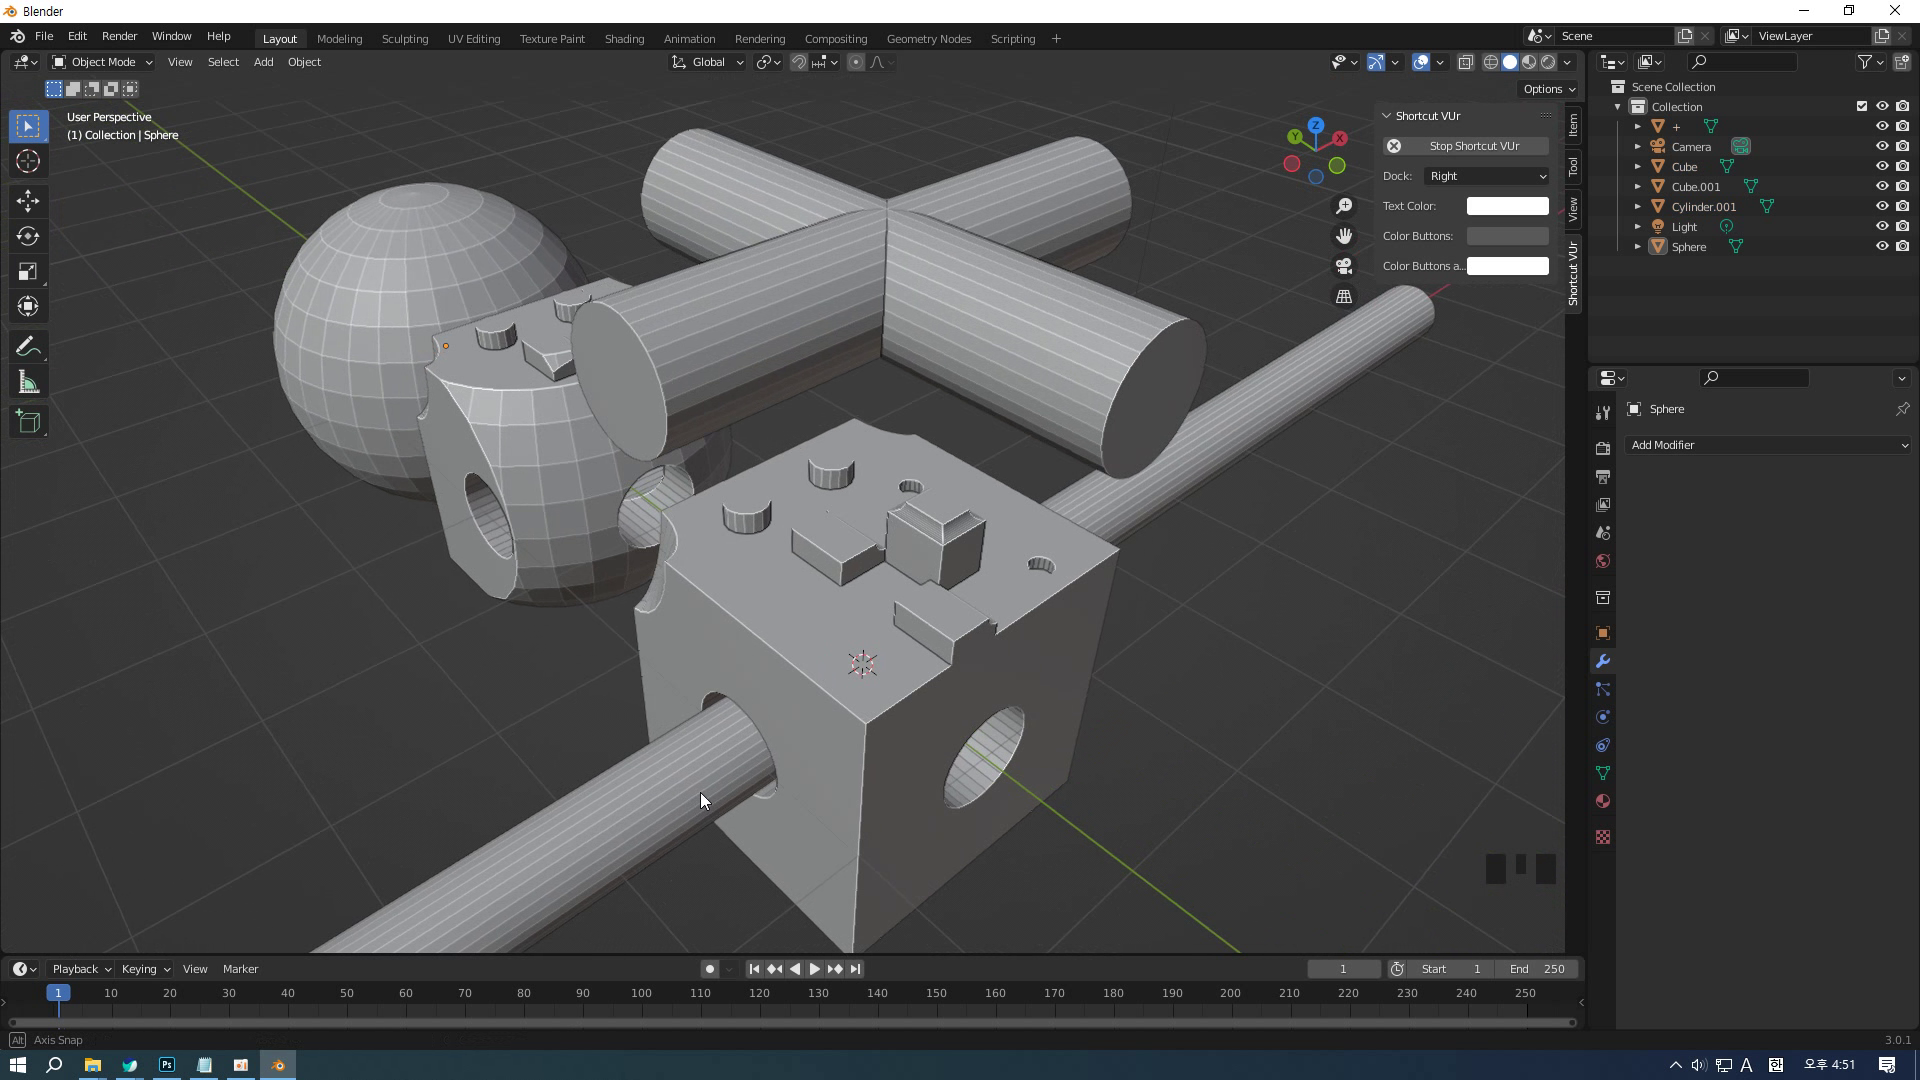
Task: Activate the Annotate pencil tool
Action: [28, 347]
